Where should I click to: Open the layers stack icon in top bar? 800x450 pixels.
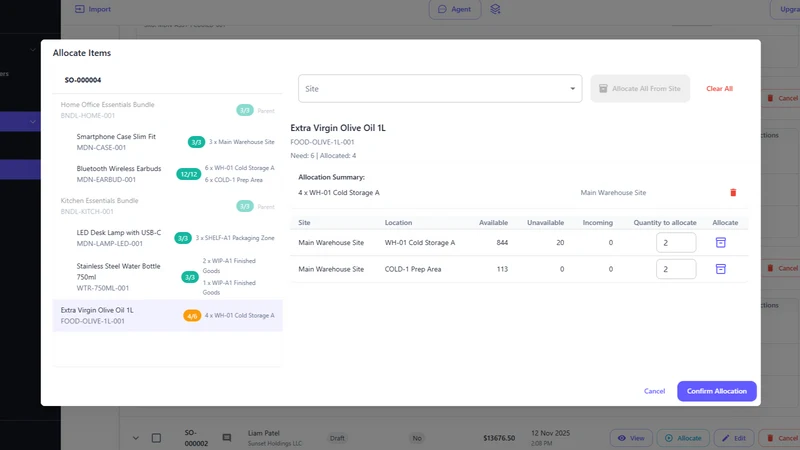[x=495, y=9]
